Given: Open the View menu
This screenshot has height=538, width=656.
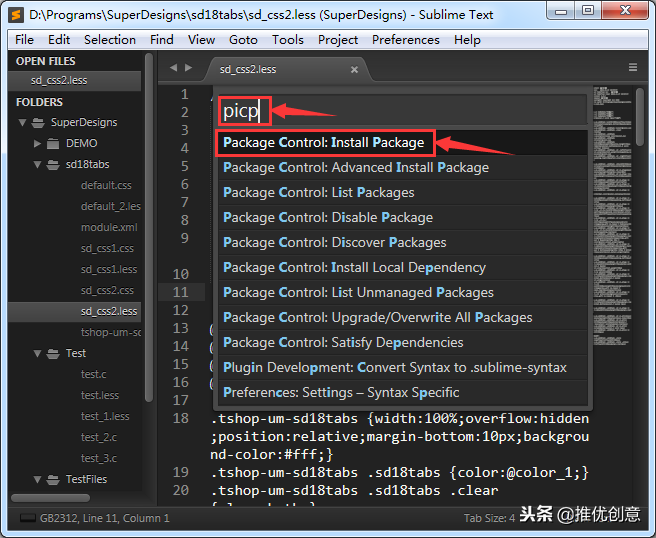Looking at the screenshot, I should pos(201,40).
